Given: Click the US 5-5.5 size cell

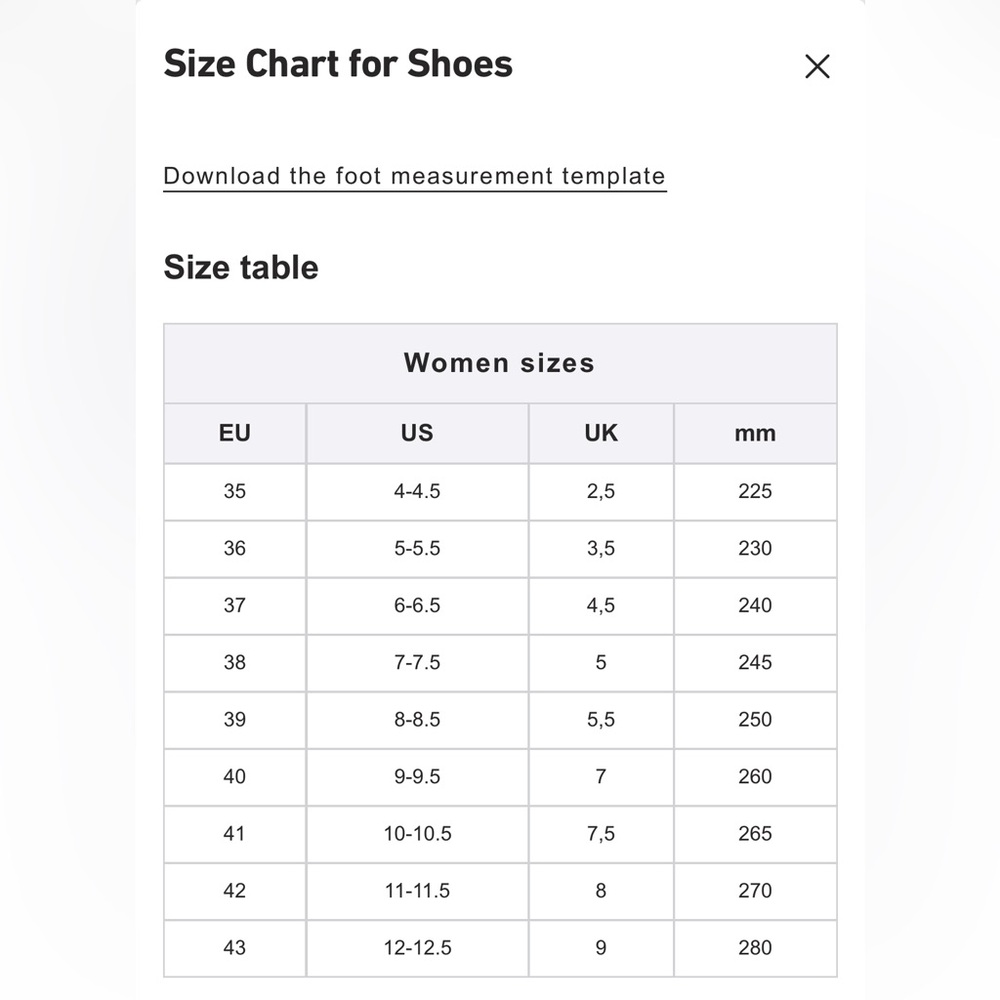Looking at the screenshot, I should tap(417, 548).
